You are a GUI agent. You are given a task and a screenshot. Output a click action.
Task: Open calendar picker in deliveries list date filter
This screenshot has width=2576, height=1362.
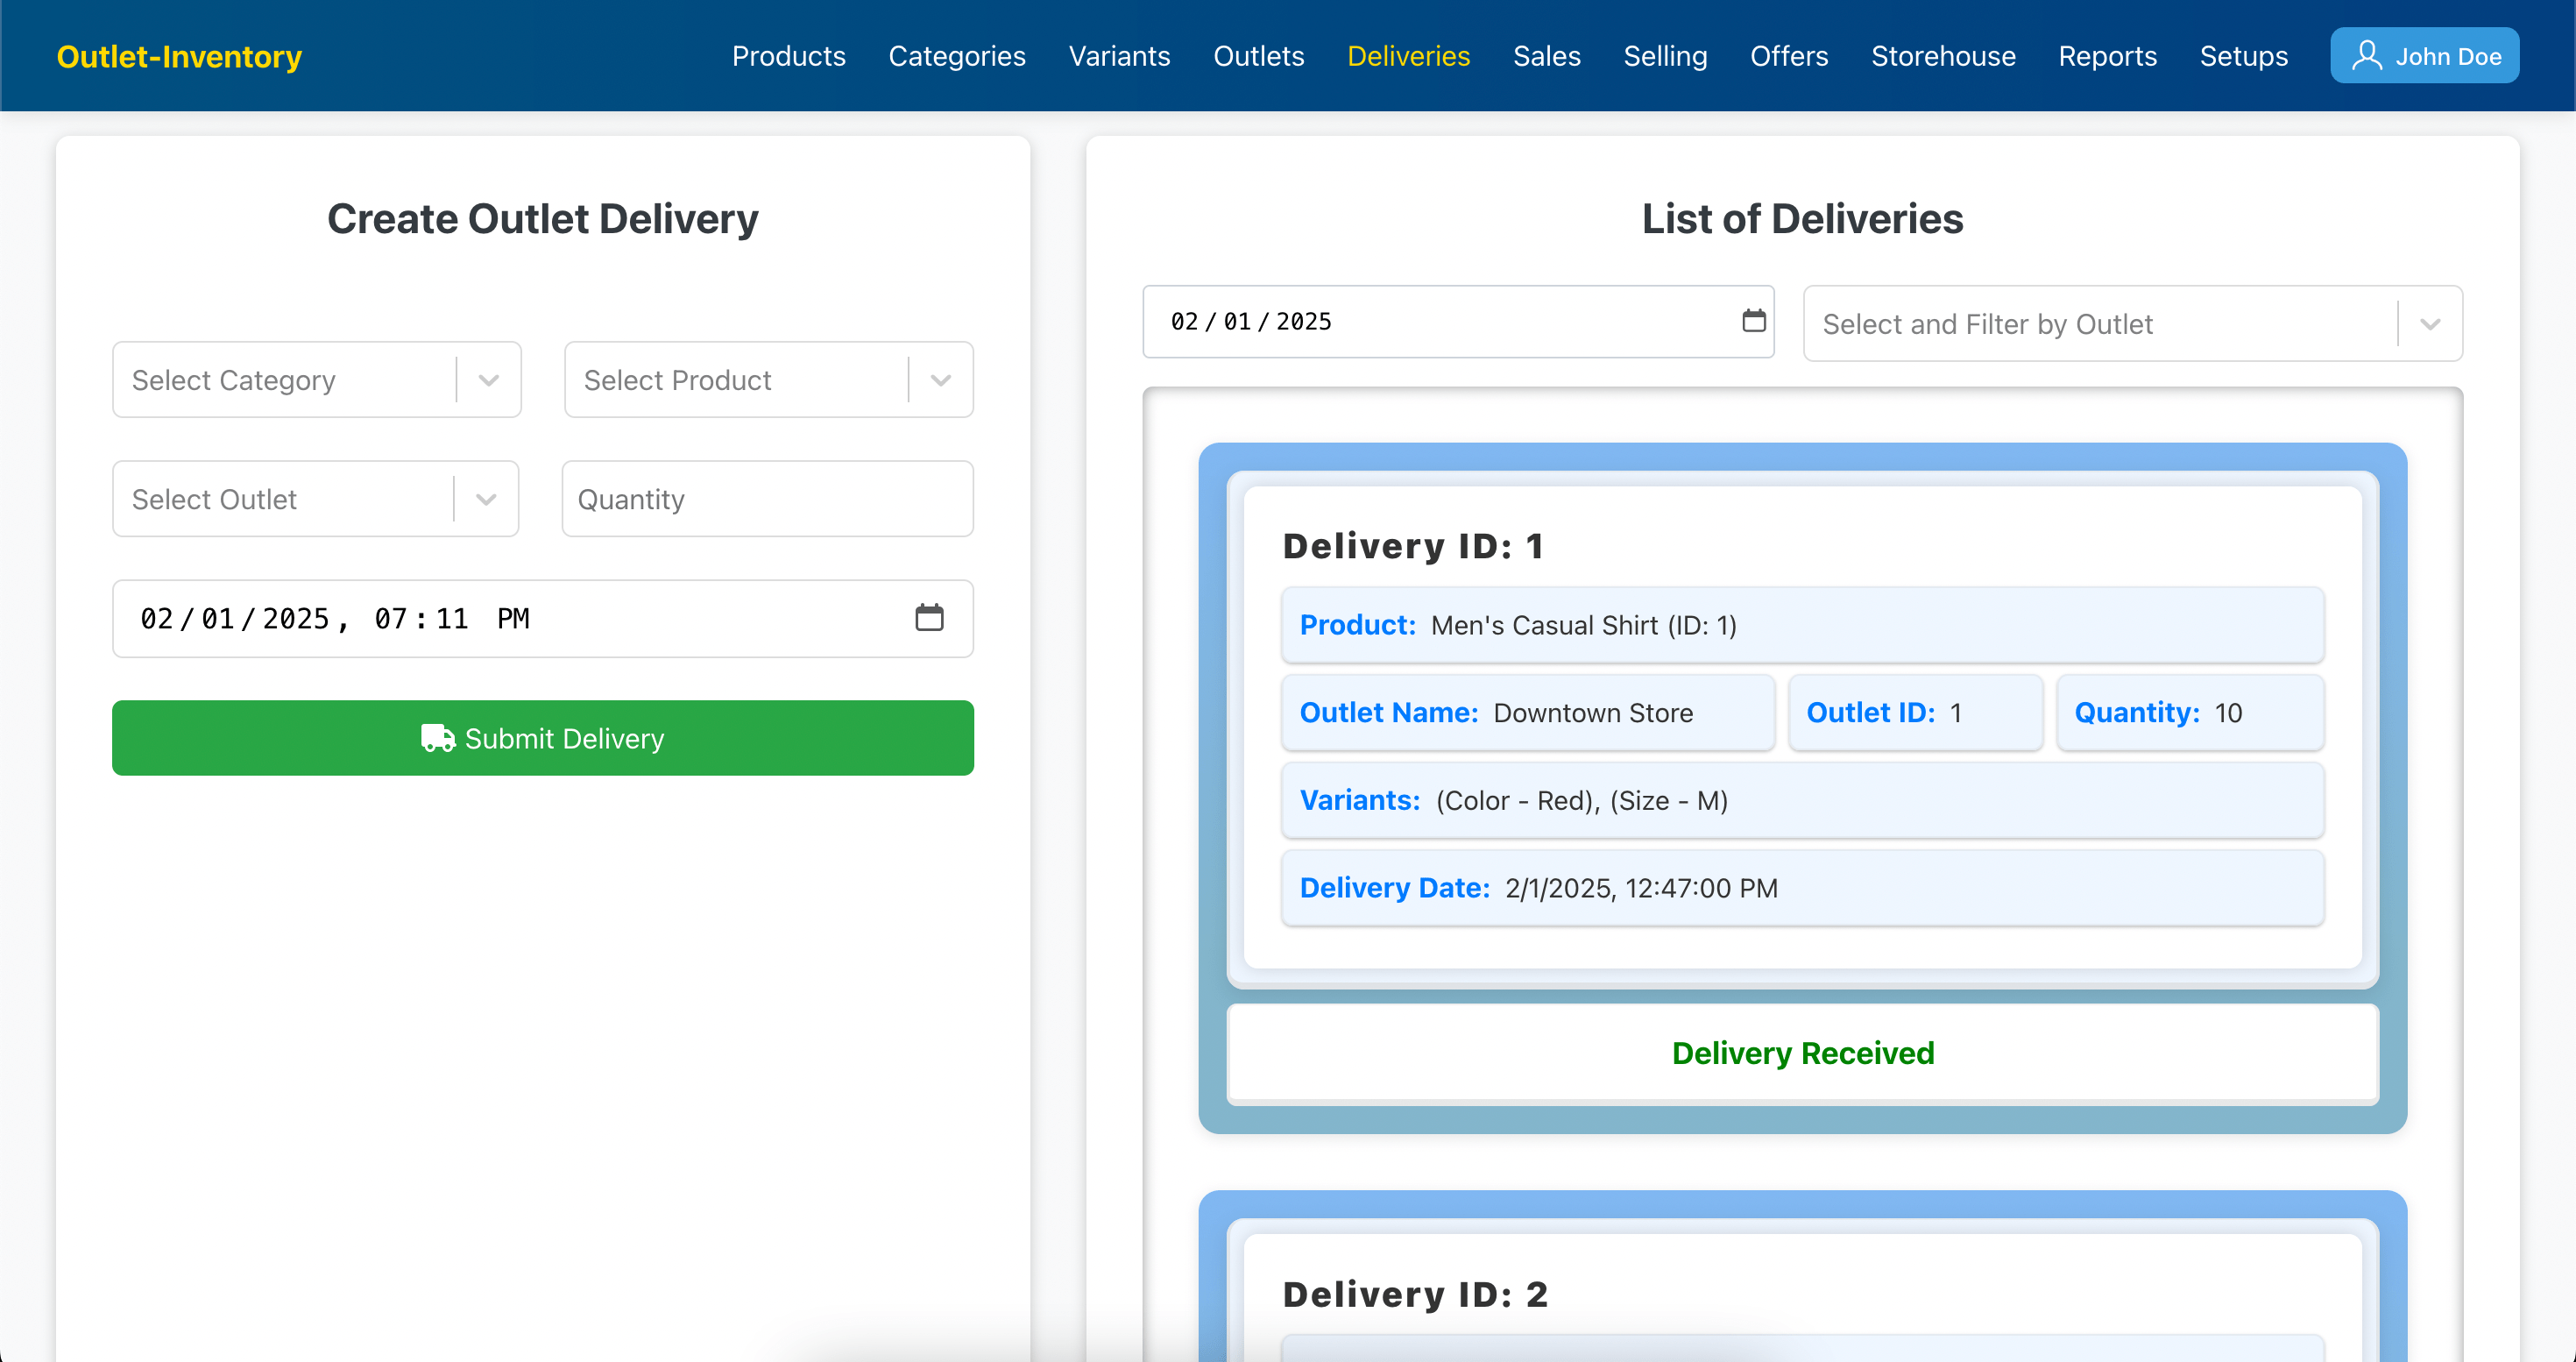1753,321
